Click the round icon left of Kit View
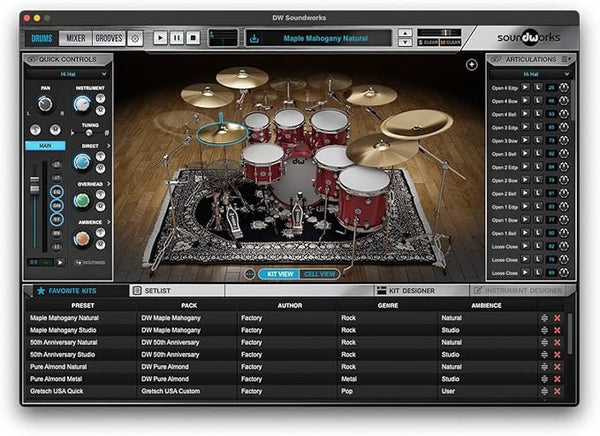This screenshot has height=436, width=600. click(x=249, y=274)
